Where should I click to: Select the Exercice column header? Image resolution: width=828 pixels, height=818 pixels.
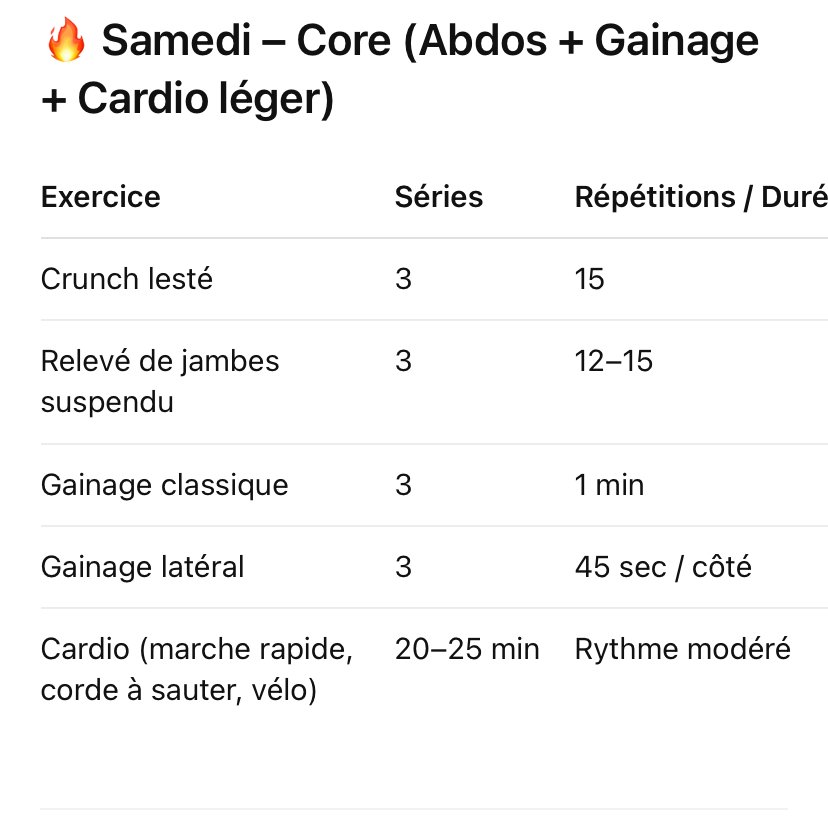pos(100,197)
